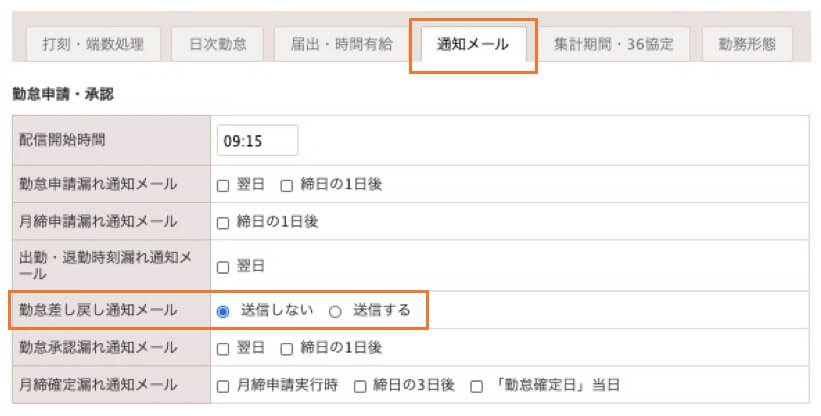Select the 送信しない radio button
The image size is (821, 416).
223,312
